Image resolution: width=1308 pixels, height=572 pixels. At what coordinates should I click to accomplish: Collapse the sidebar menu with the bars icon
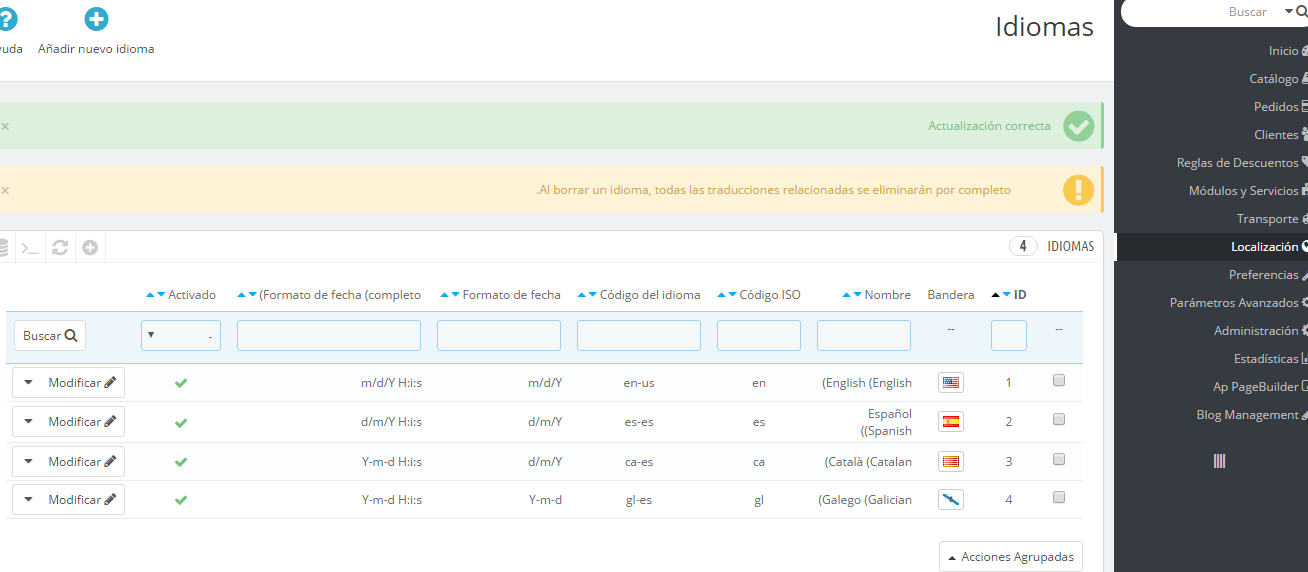point(1219,461)
